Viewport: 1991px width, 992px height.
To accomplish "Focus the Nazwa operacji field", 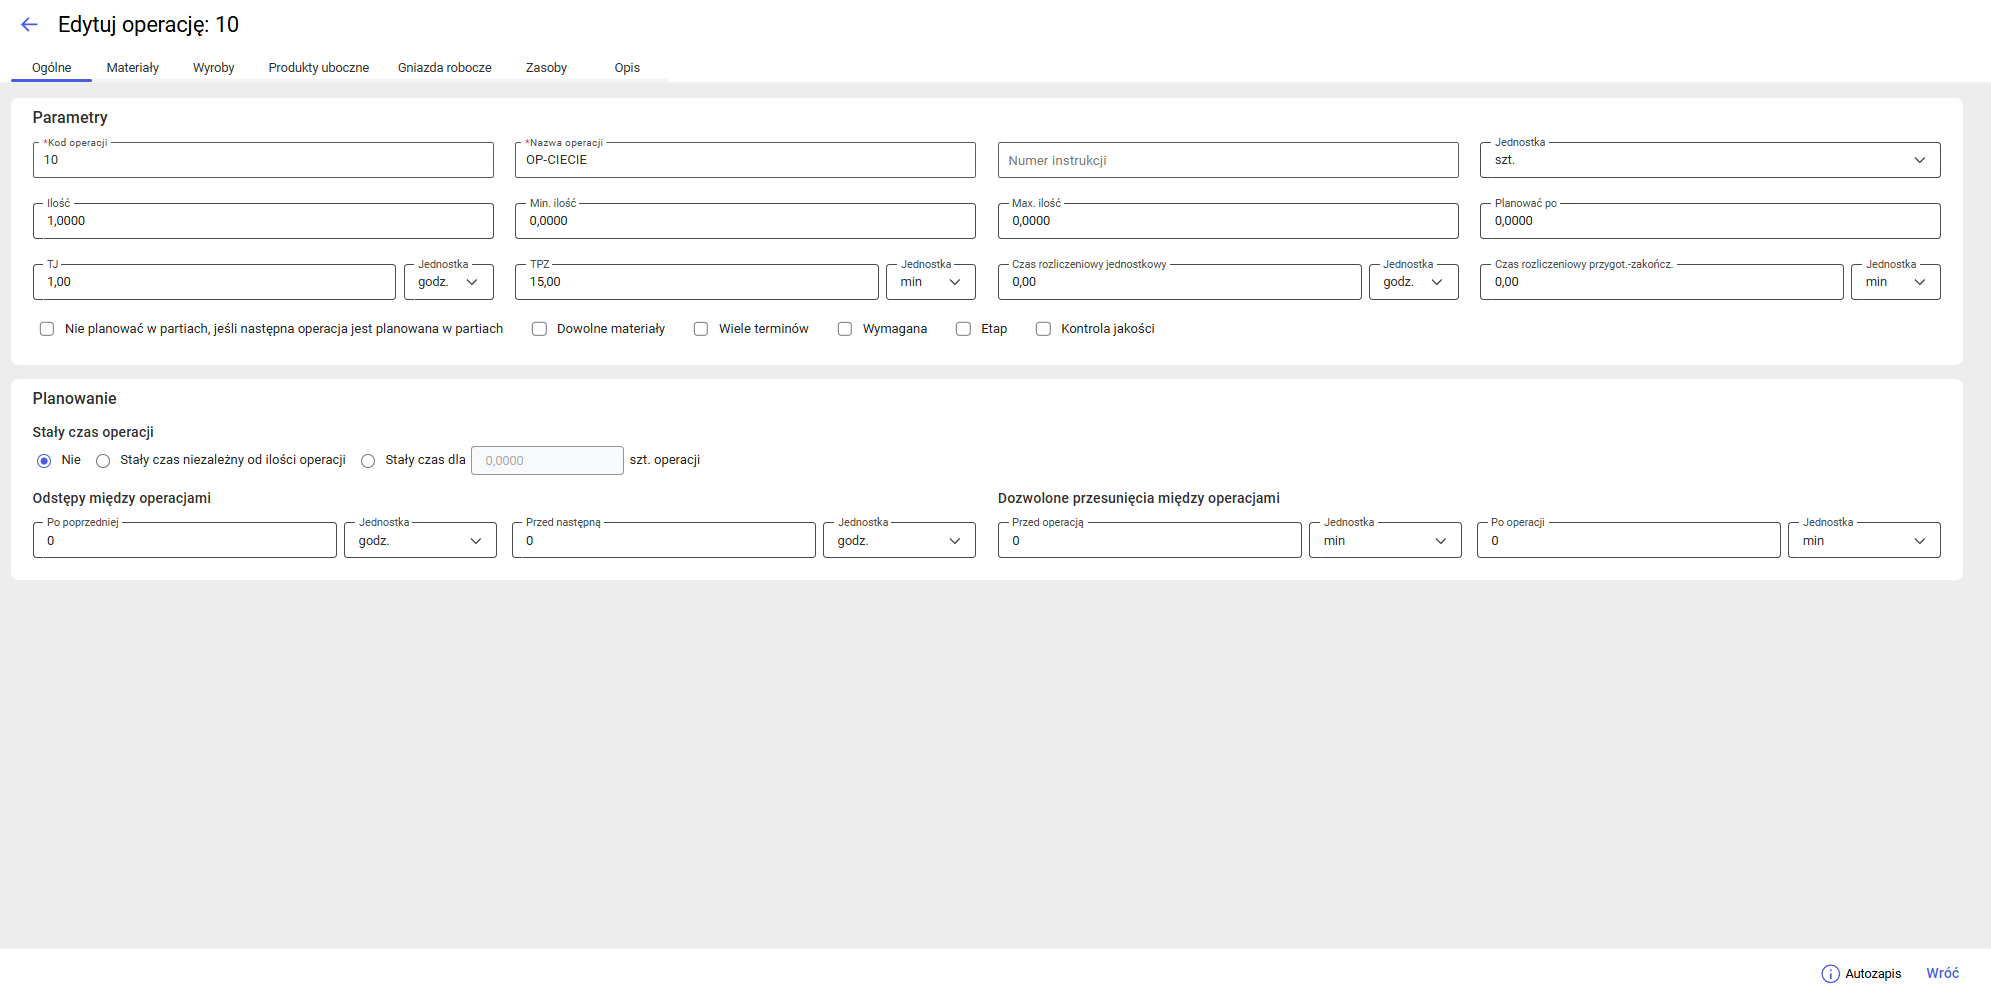I will [745, 160].
